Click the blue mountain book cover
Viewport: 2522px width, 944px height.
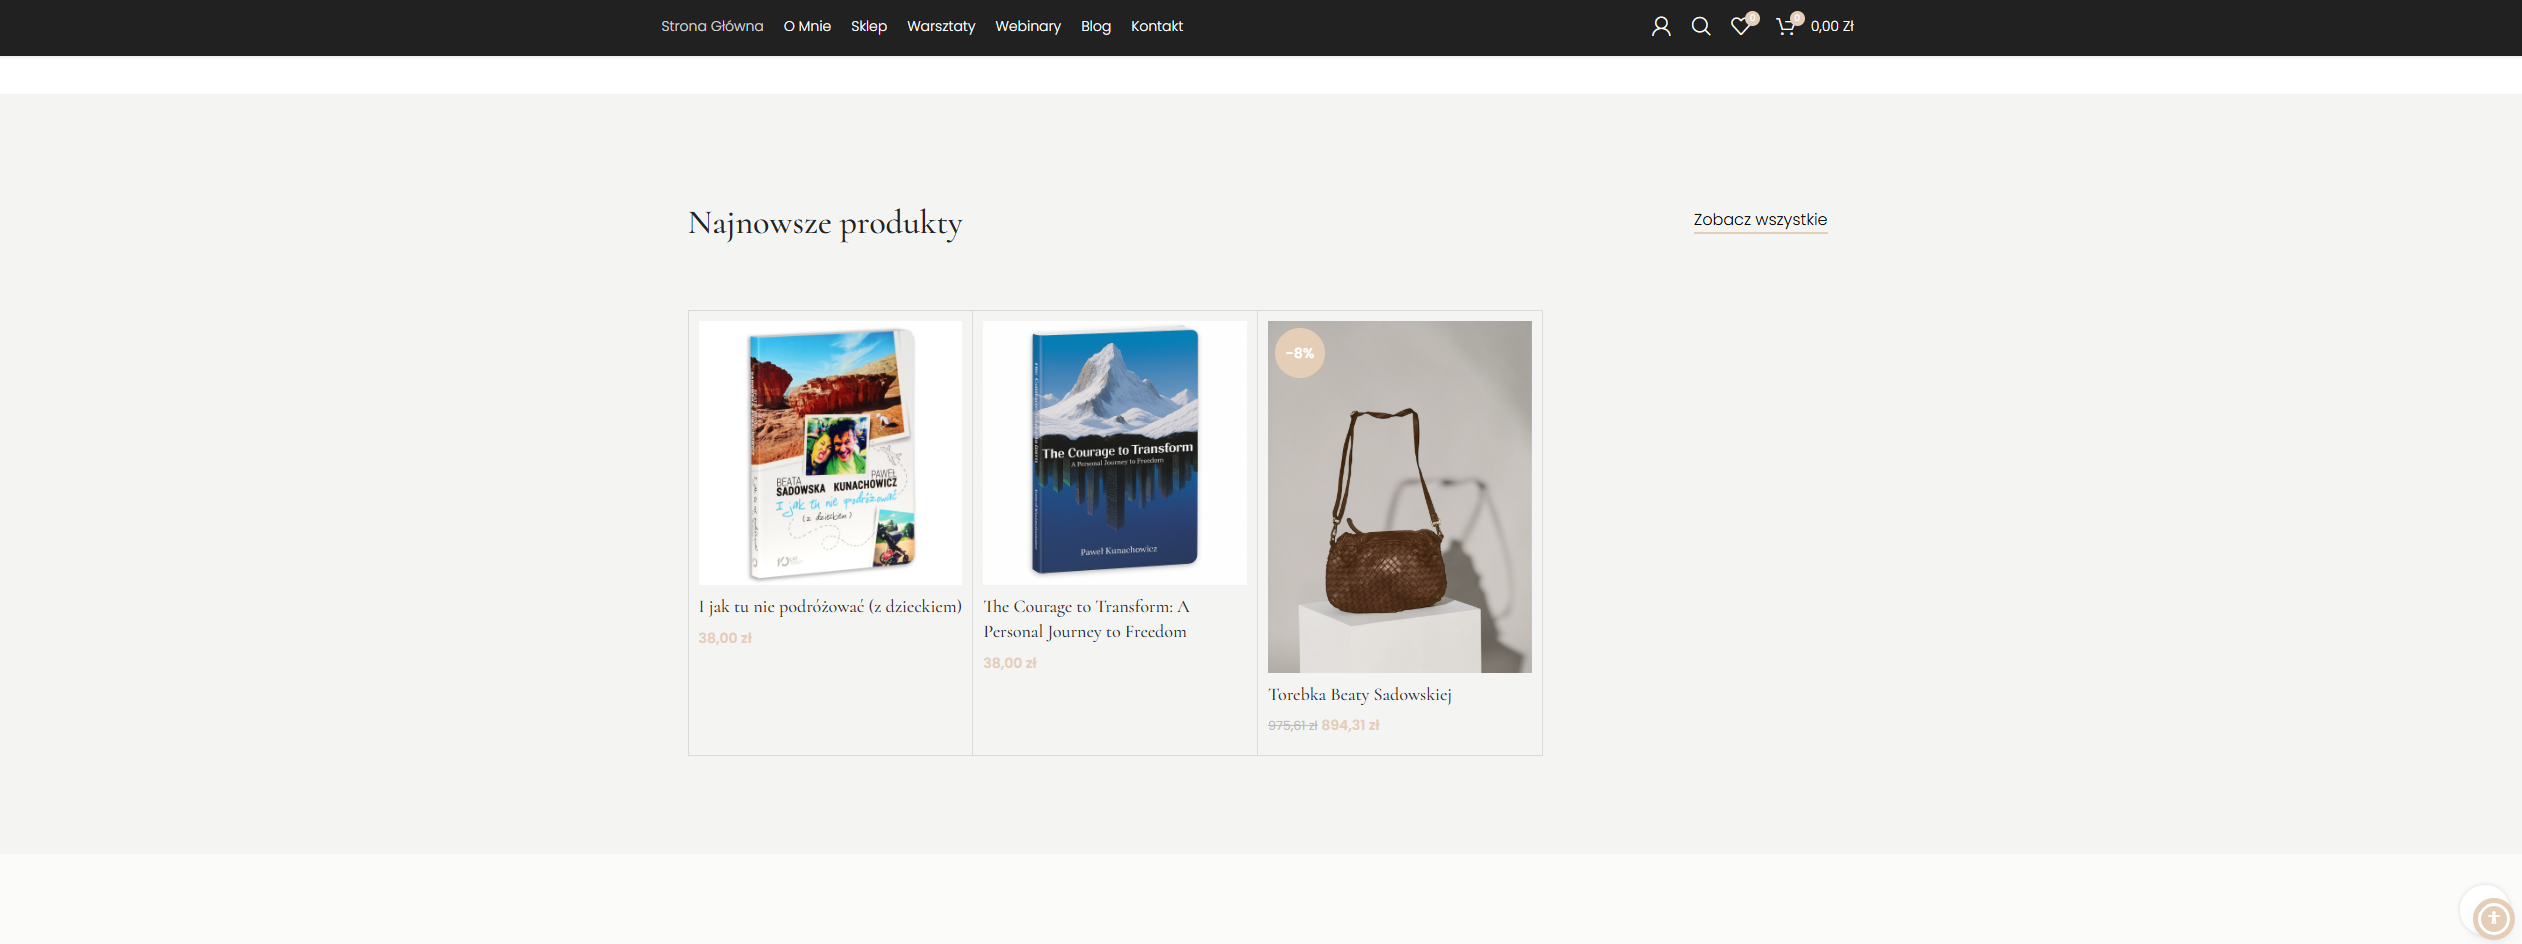pyautogui.click(x=1114, y=453)
